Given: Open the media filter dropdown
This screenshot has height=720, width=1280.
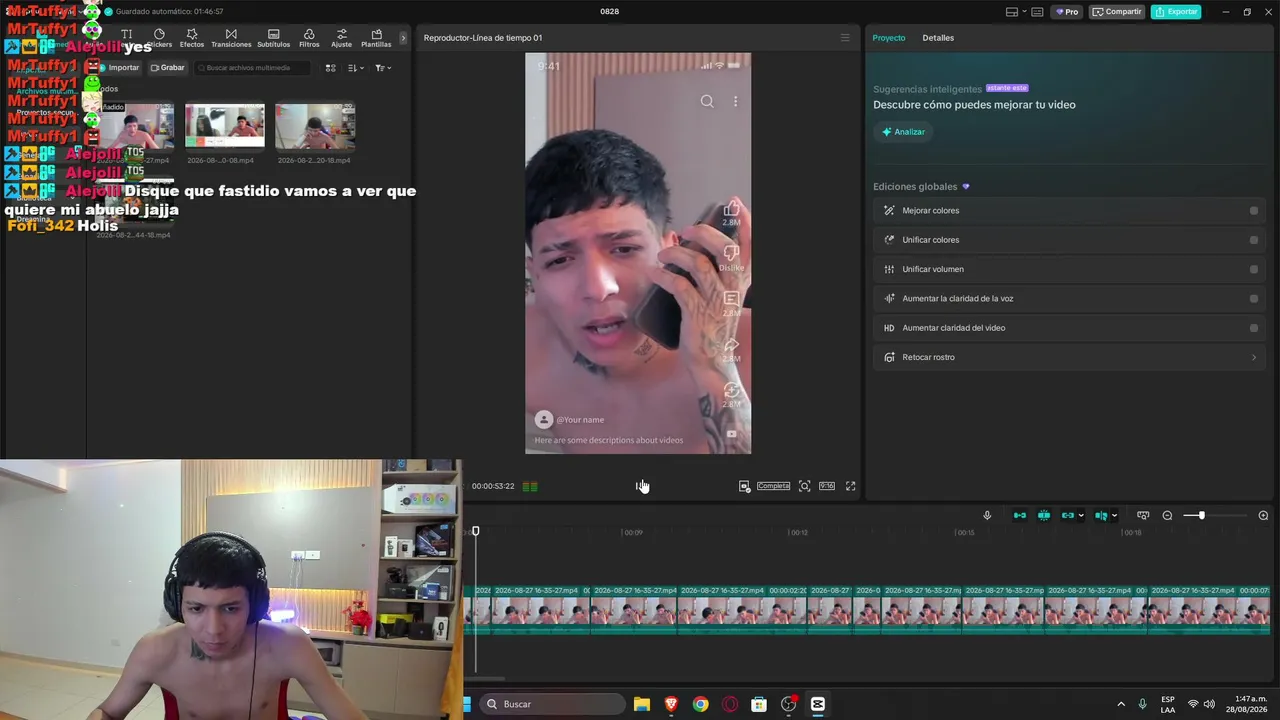Looking at the screenshot, I should 382,68.
